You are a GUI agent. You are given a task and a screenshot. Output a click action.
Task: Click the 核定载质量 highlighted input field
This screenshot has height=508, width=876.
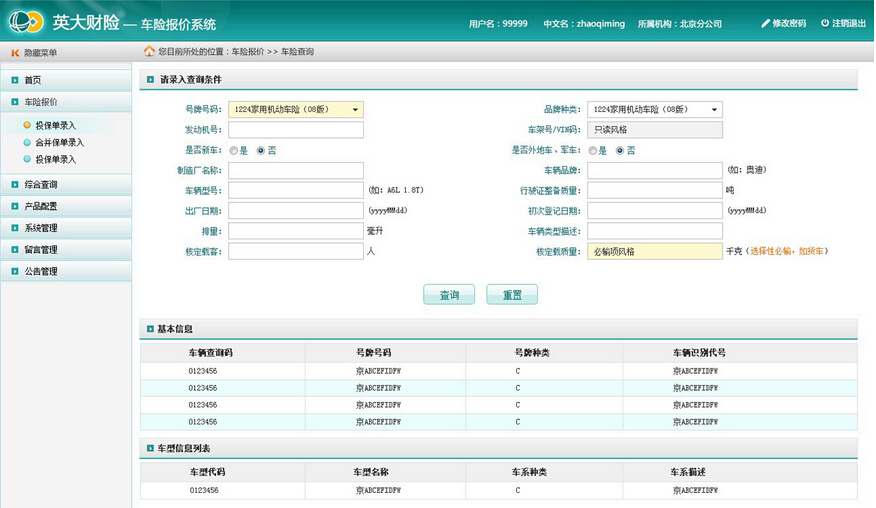(x=655, y=251)
